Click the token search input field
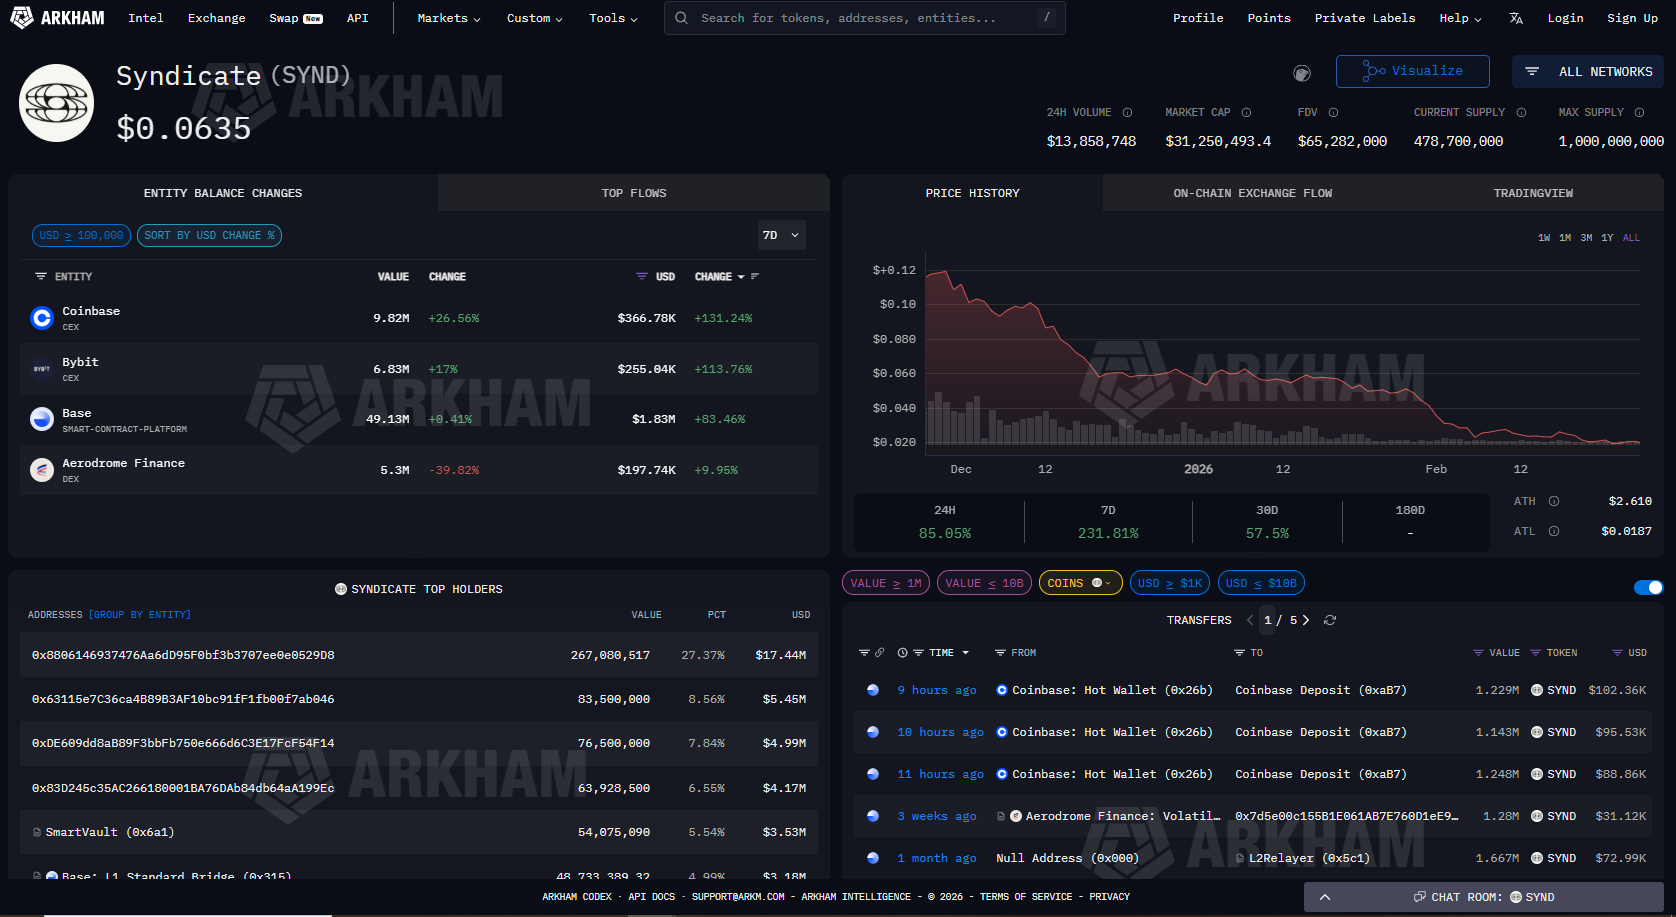 [x=864, y=17]
